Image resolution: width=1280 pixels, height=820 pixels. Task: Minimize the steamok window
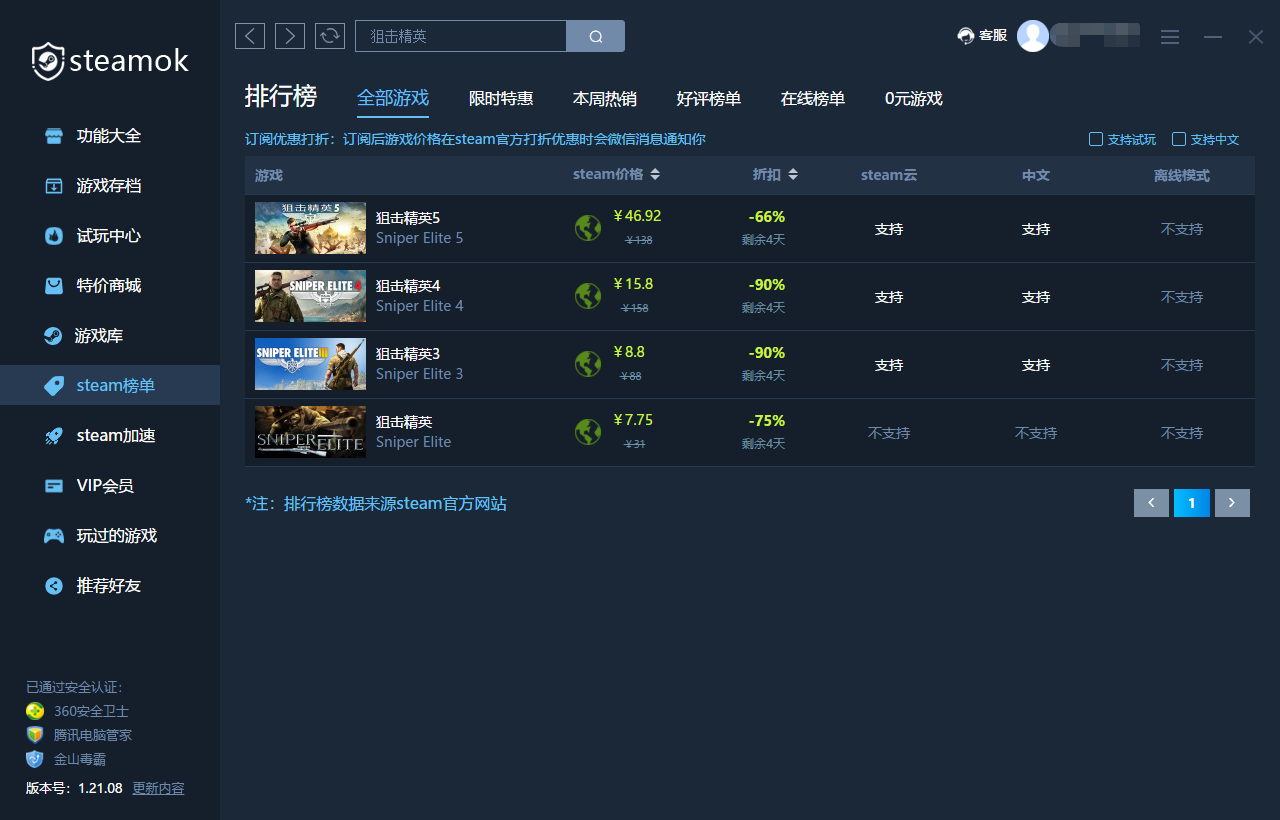pos(1213,37)
